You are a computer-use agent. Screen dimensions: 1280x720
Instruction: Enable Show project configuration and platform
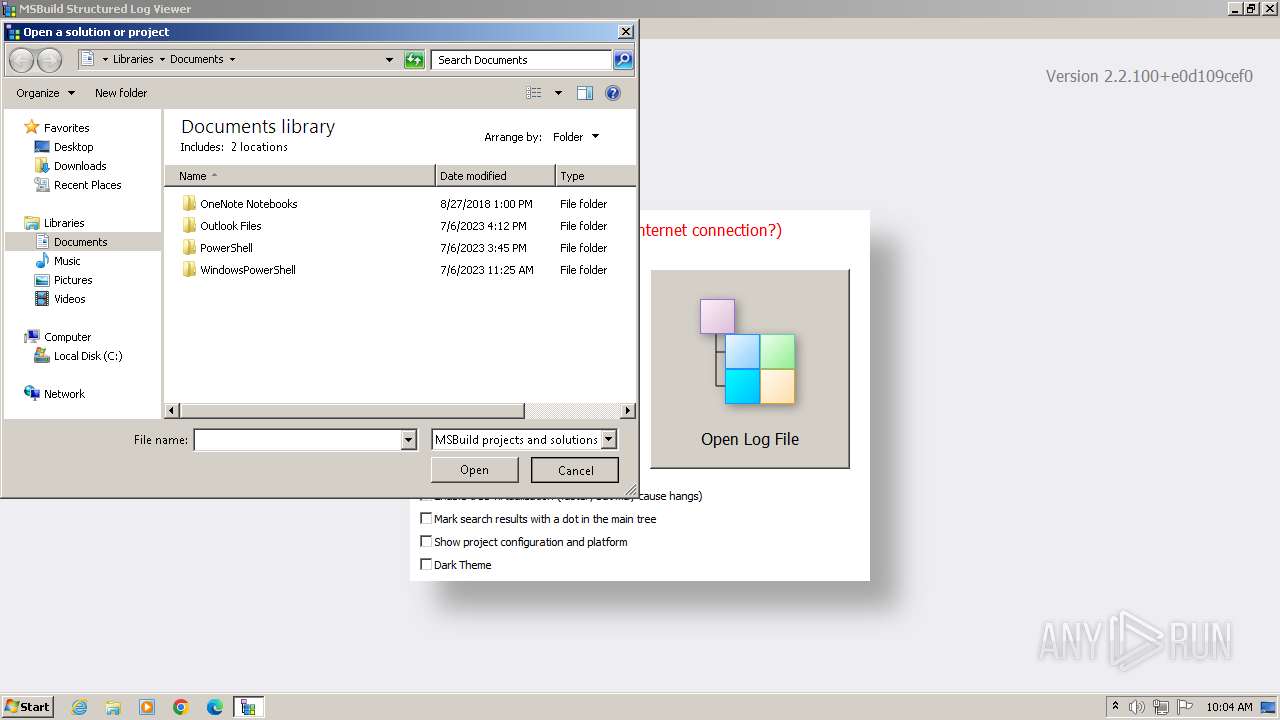[x=426, y=542]
